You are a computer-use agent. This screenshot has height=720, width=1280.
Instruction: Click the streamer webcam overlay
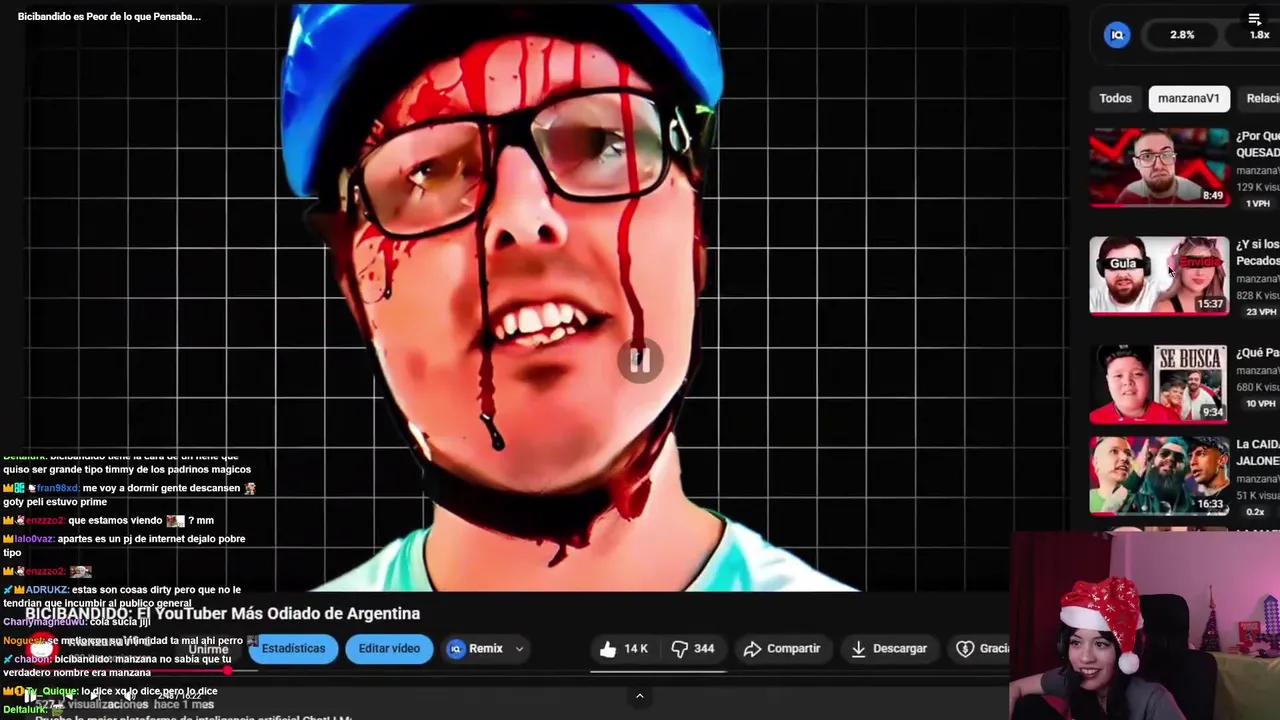[x=1144, y=625]
